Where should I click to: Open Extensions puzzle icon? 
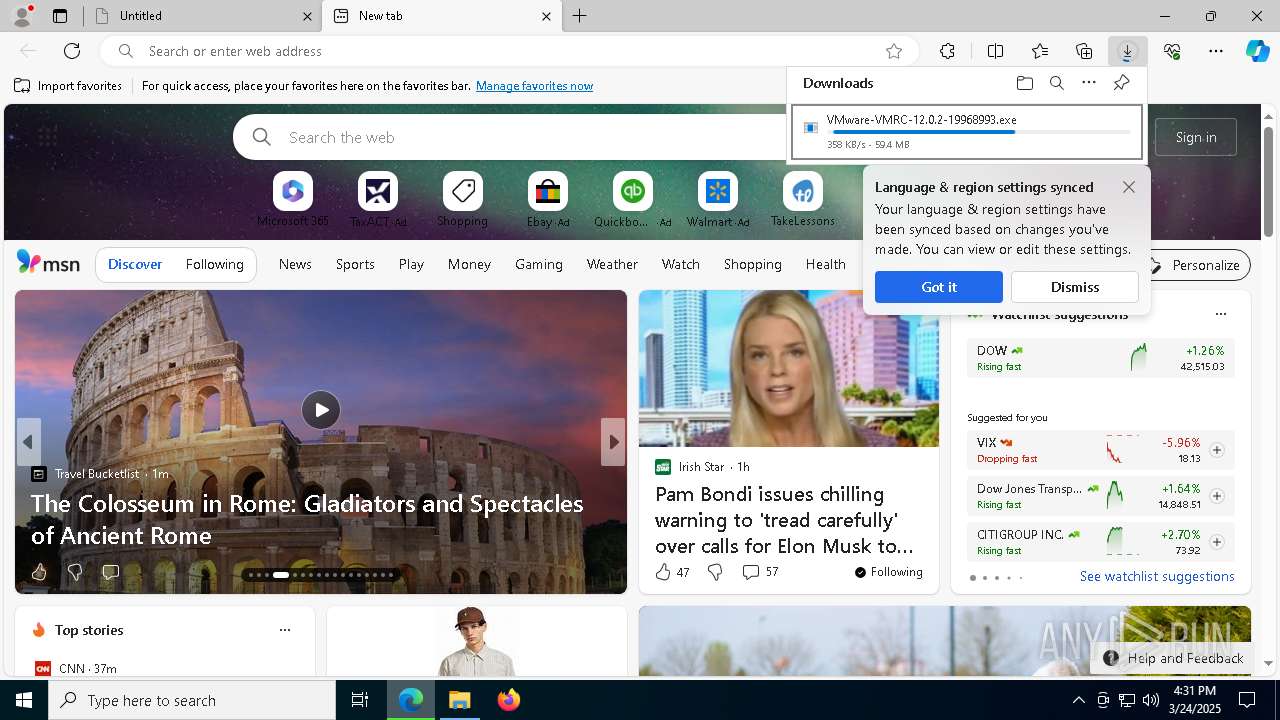click(x=947, y=51)
